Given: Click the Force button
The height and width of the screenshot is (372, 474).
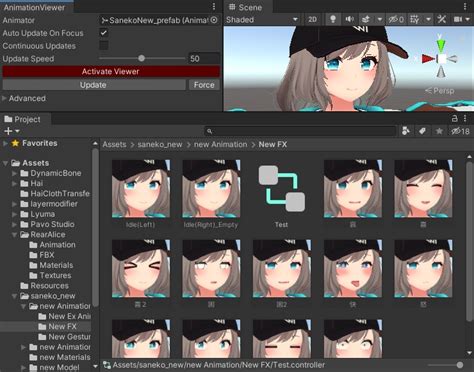Looking at the screenshot, I should (204, 85).
